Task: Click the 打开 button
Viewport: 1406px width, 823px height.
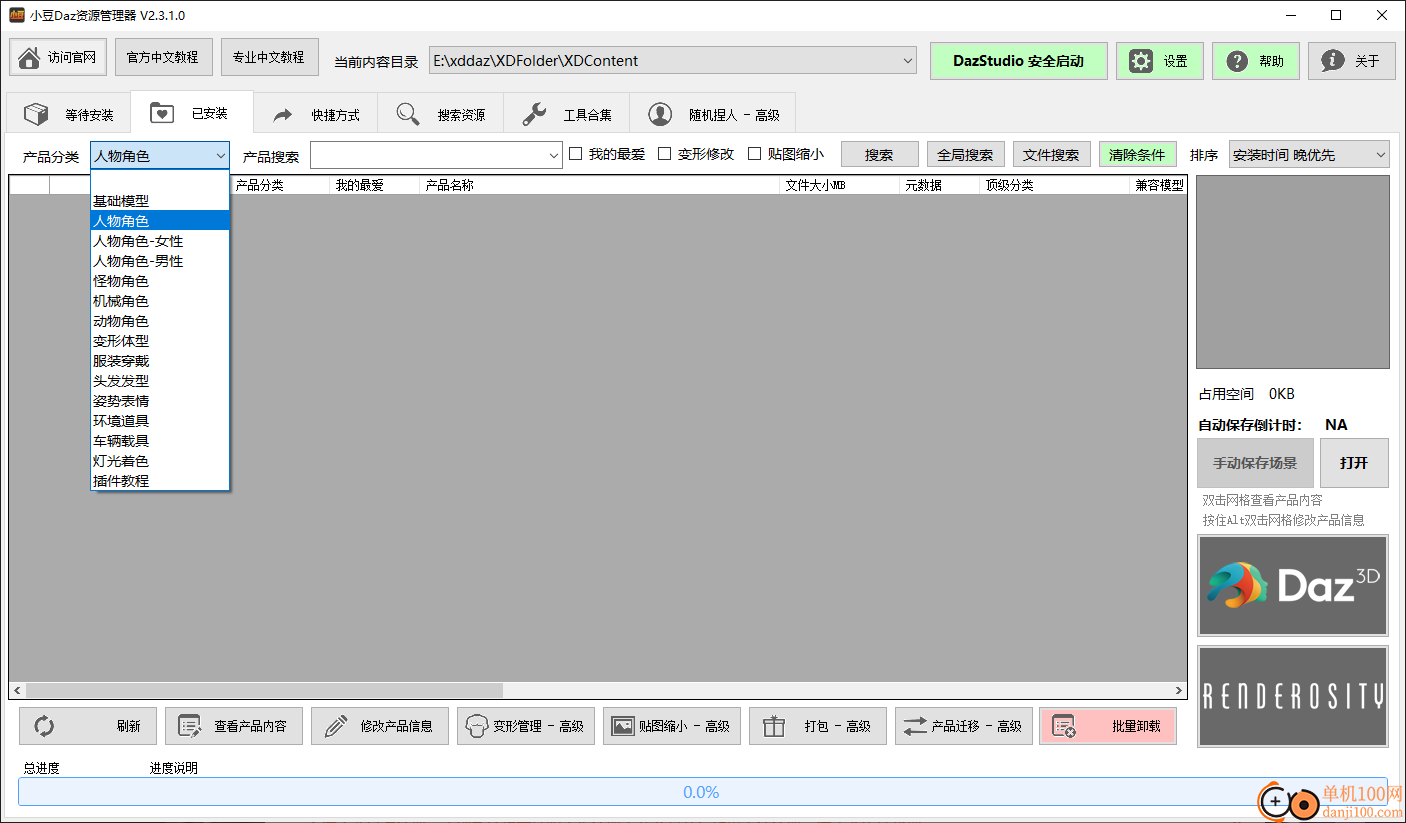Action: [x=1354, y=463]
